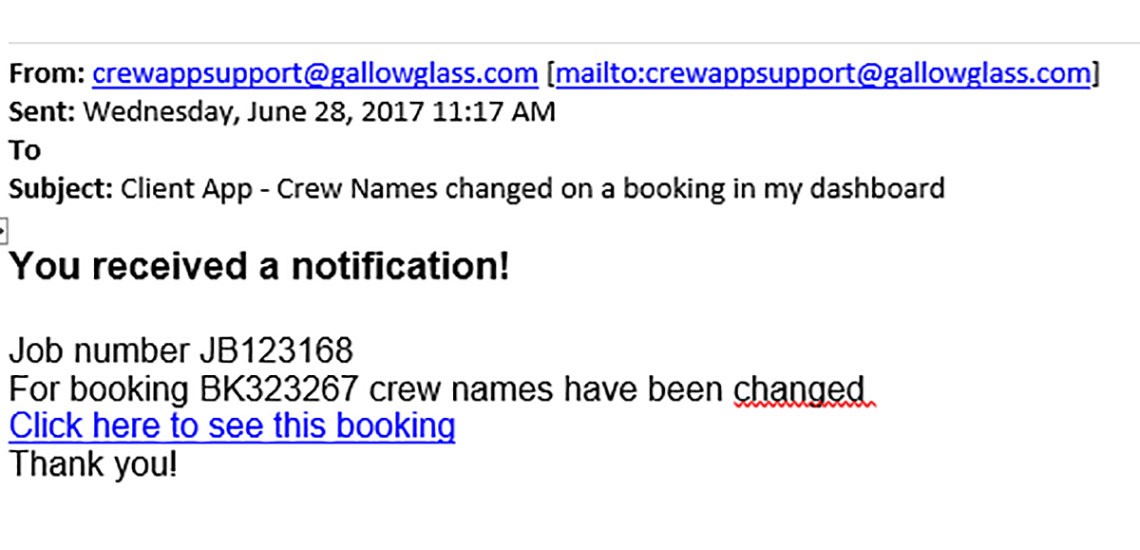Click the red-underlined word 'changed'
This screenshot has height=550, width=1140.
[x=798, y=389]
